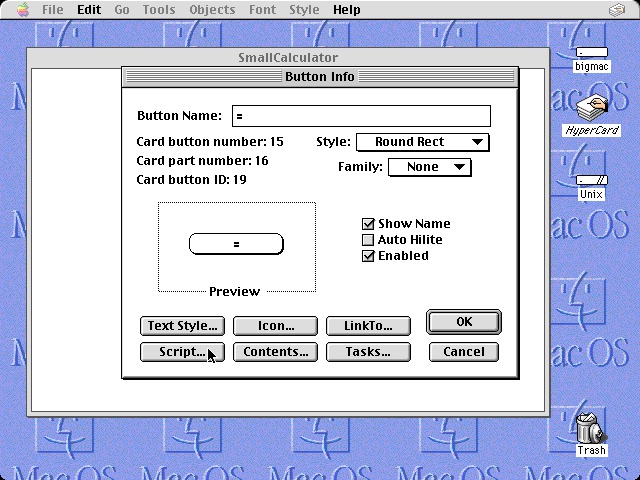Click the 'Preview' label
The width and height of the screenshot is (640, 480).
pyautogui.click(x=234, y=292)
